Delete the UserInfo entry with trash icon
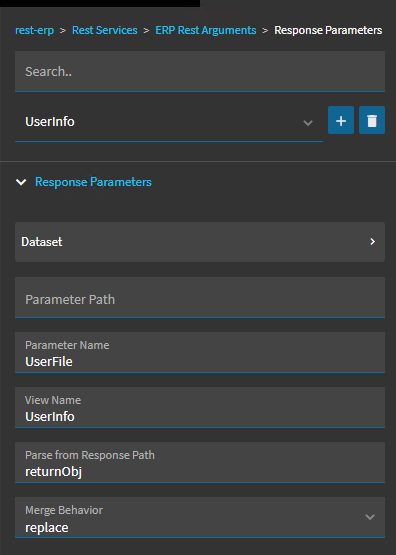The height and width of the screenshot is (555, 396). (372, 120)
